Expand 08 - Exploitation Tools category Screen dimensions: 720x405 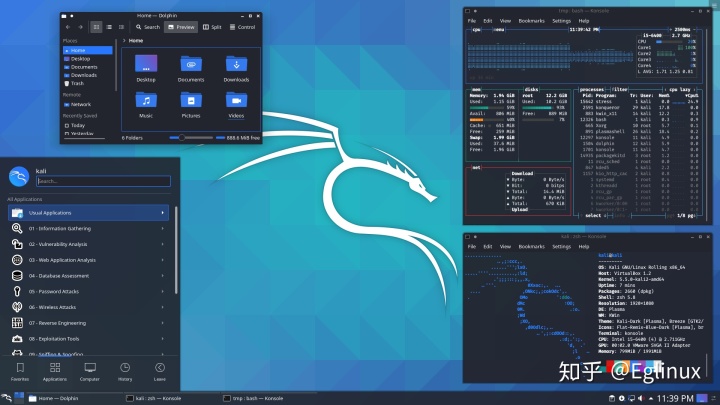(88, 339)
